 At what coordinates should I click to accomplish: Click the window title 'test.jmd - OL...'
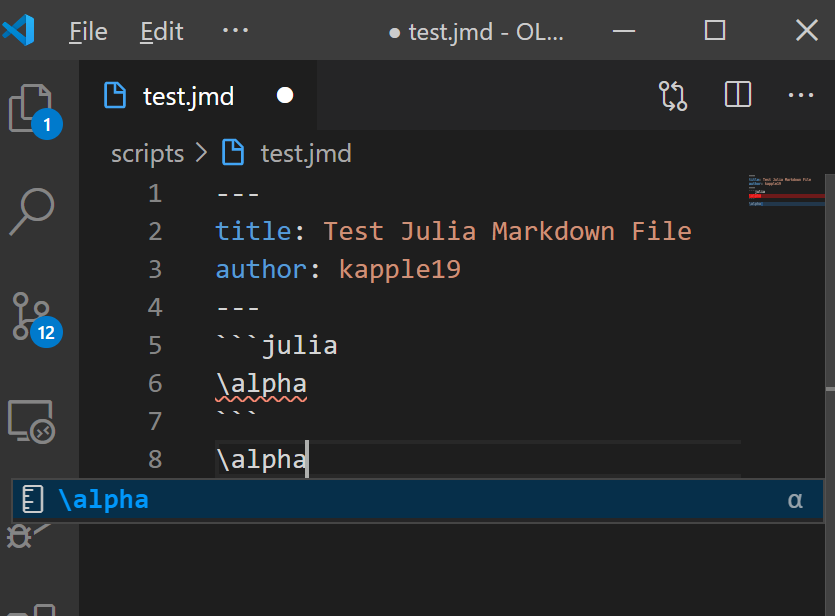[x=486, y=32]
